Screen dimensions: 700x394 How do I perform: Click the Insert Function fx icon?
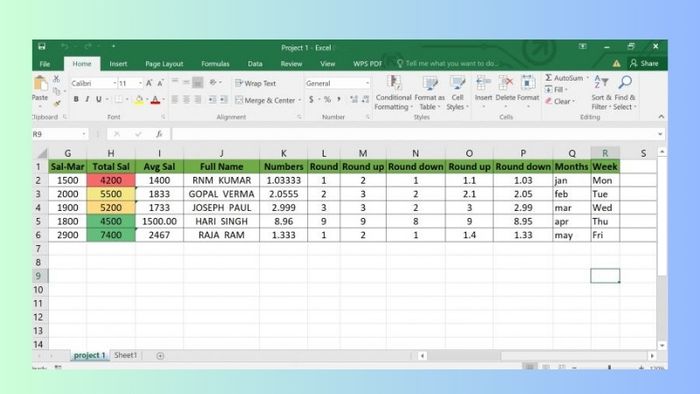point(159,134)
